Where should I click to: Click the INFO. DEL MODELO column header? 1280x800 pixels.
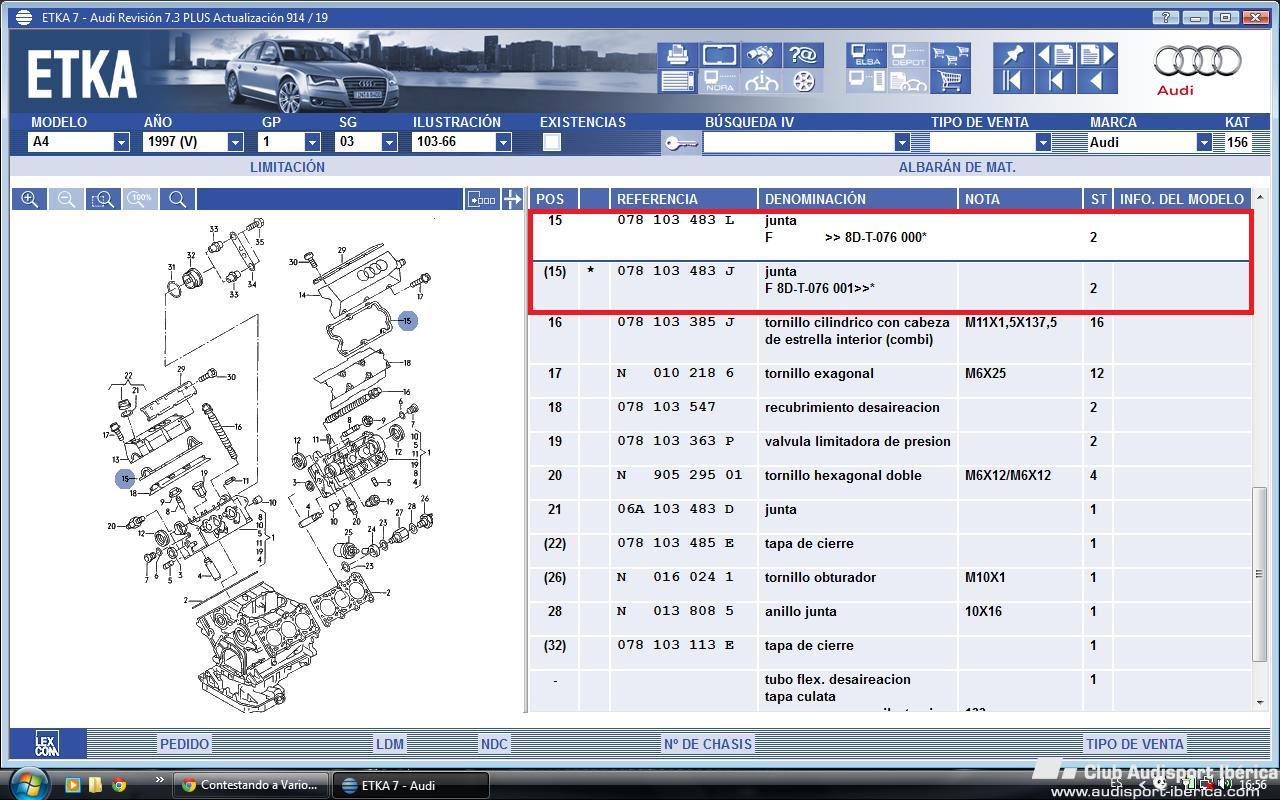point(1181,199)
